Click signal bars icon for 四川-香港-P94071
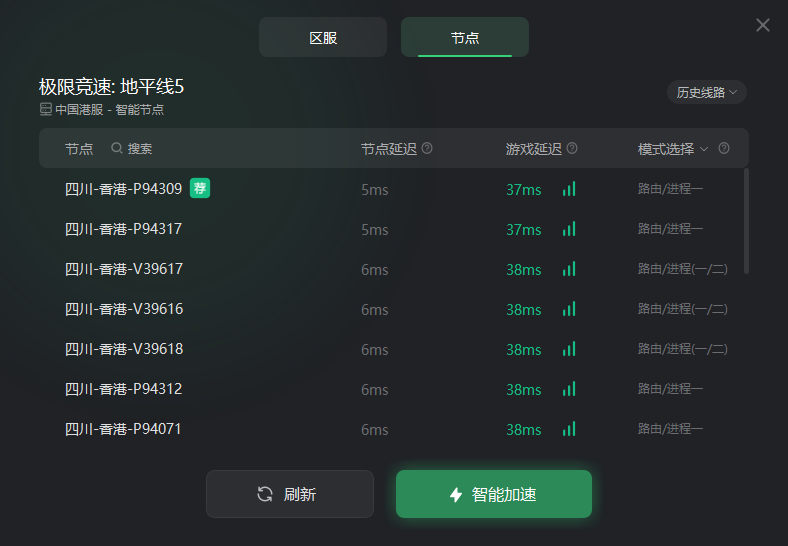 [x=569, y=429]
